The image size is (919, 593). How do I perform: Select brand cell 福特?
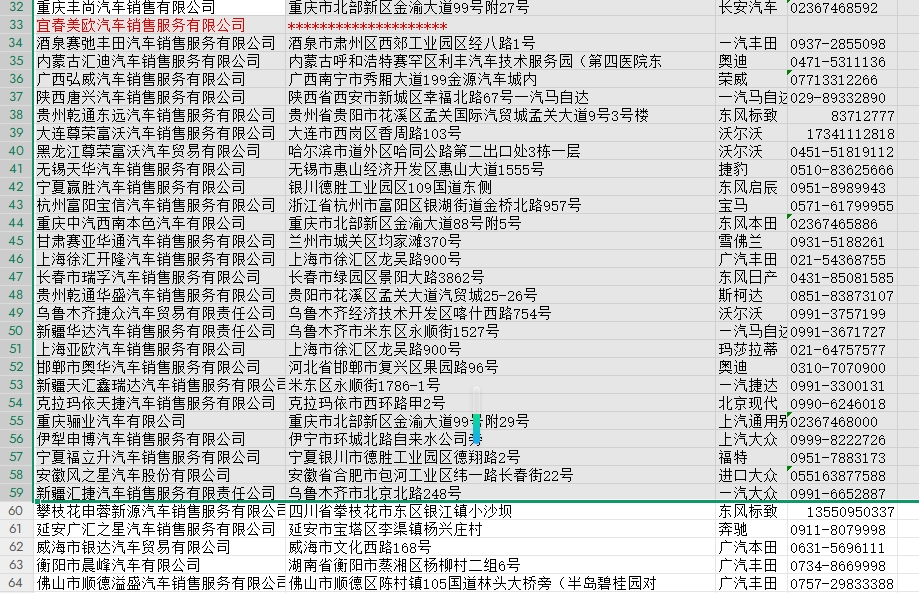[751, 458]
